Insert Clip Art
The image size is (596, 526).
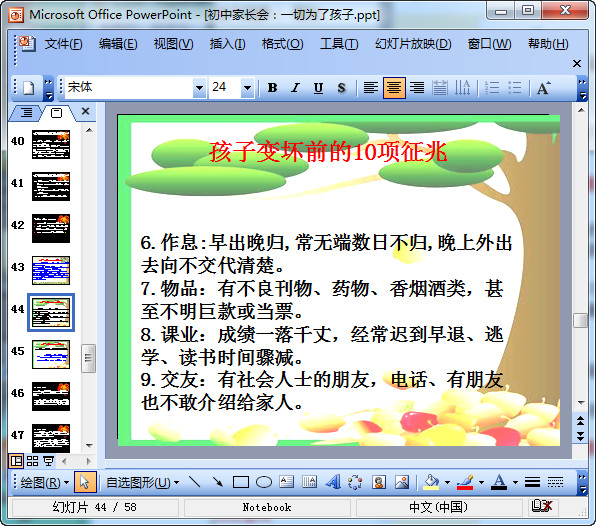coord(379,482)
